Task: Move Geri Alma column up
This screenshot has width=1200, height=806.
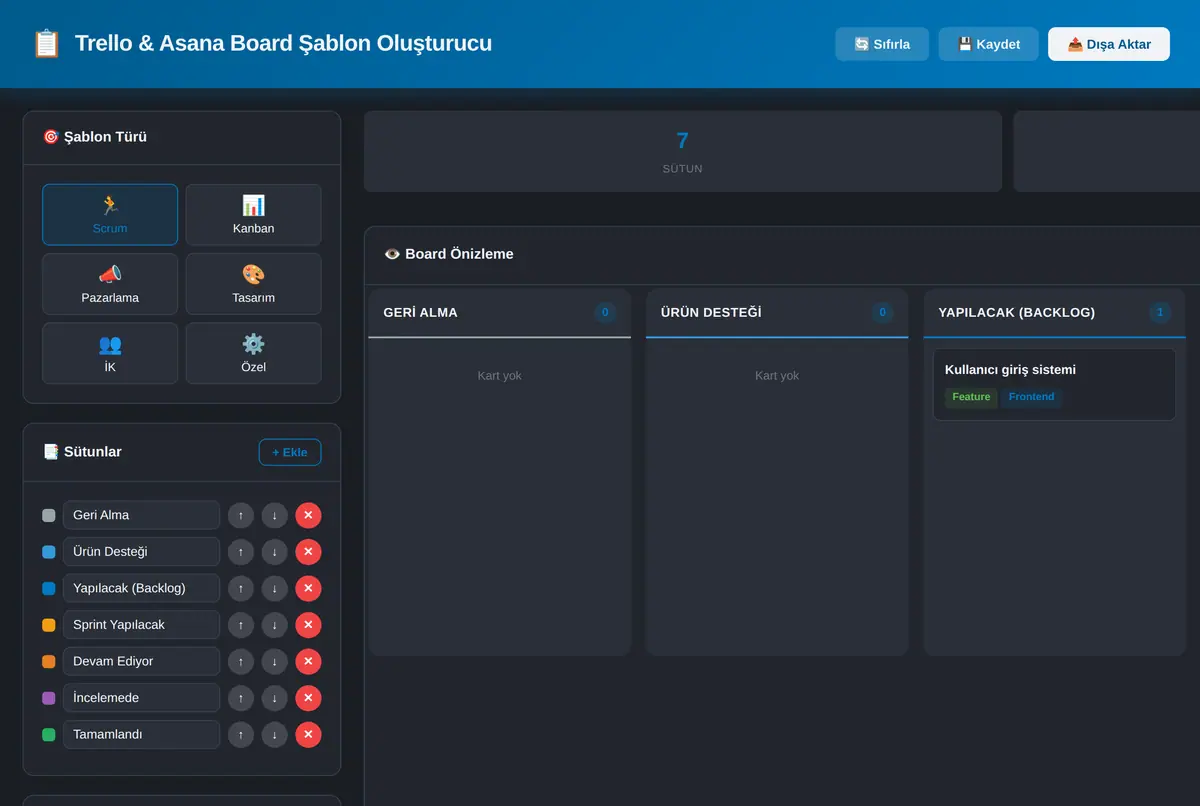Action: [x=241, y=515]
